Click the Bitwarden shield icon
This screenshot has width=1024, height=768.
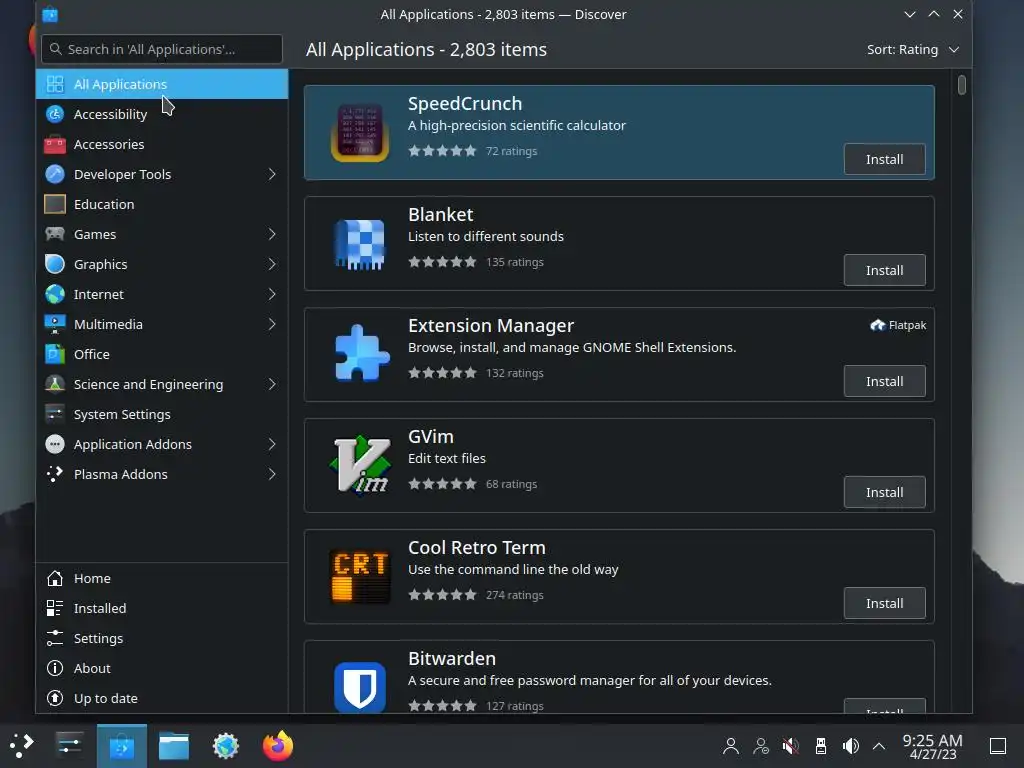click(x=360, y=686)
